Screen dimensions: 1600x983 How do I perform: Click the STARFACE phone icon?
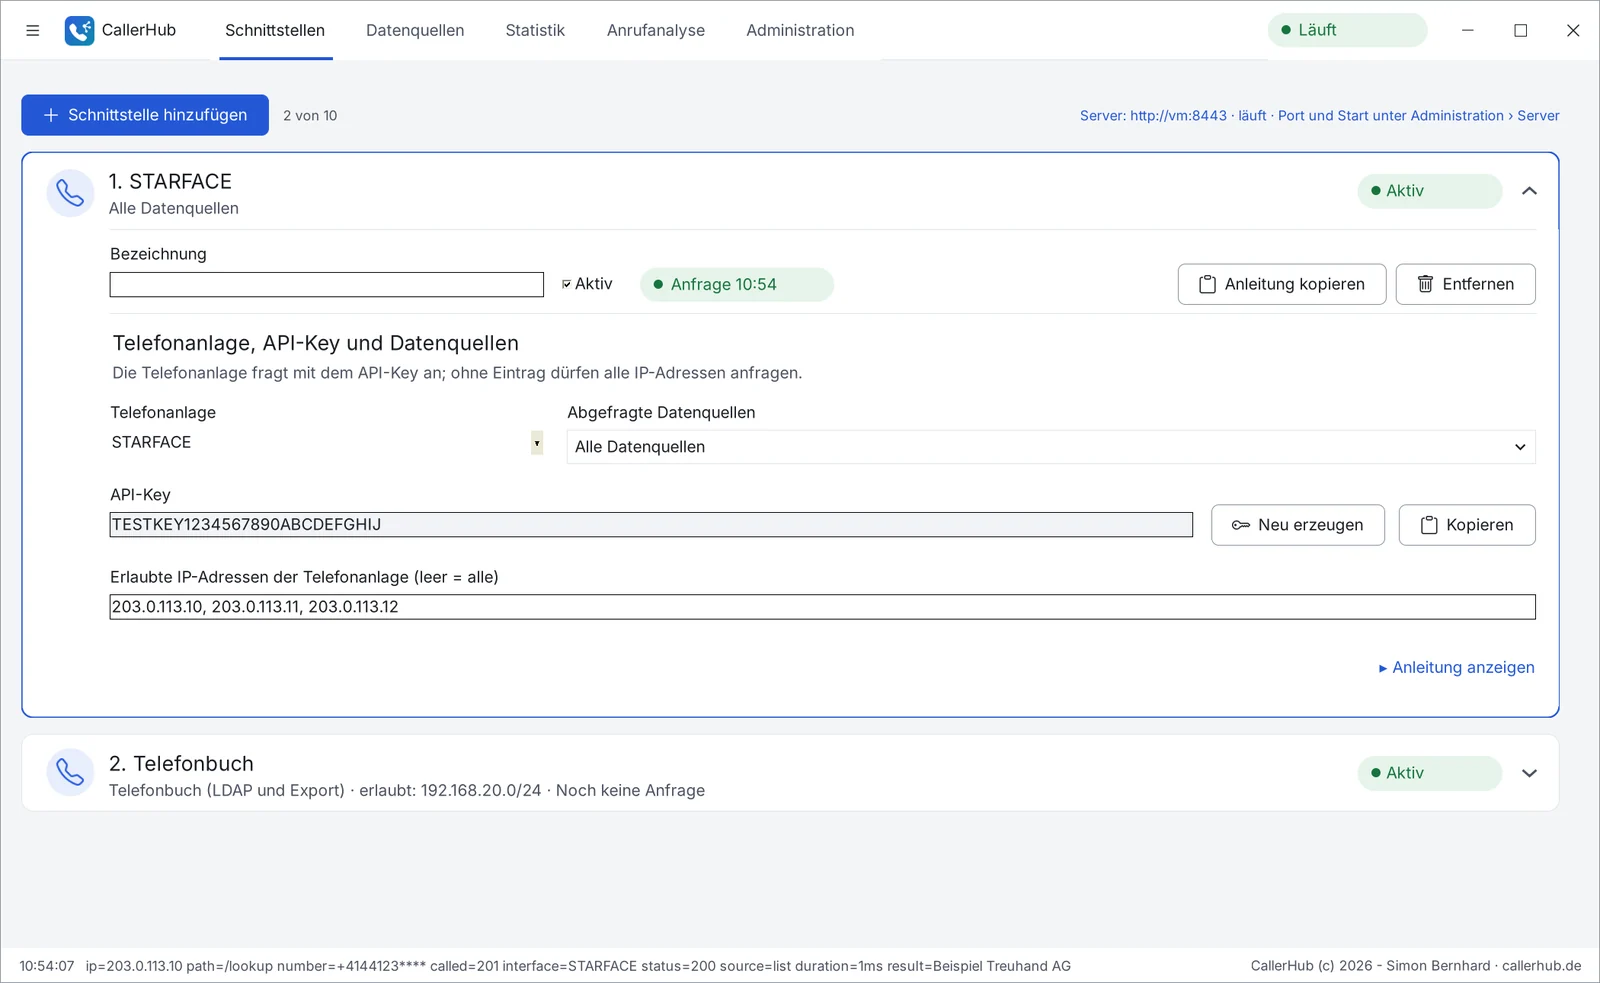pos(70,192)
